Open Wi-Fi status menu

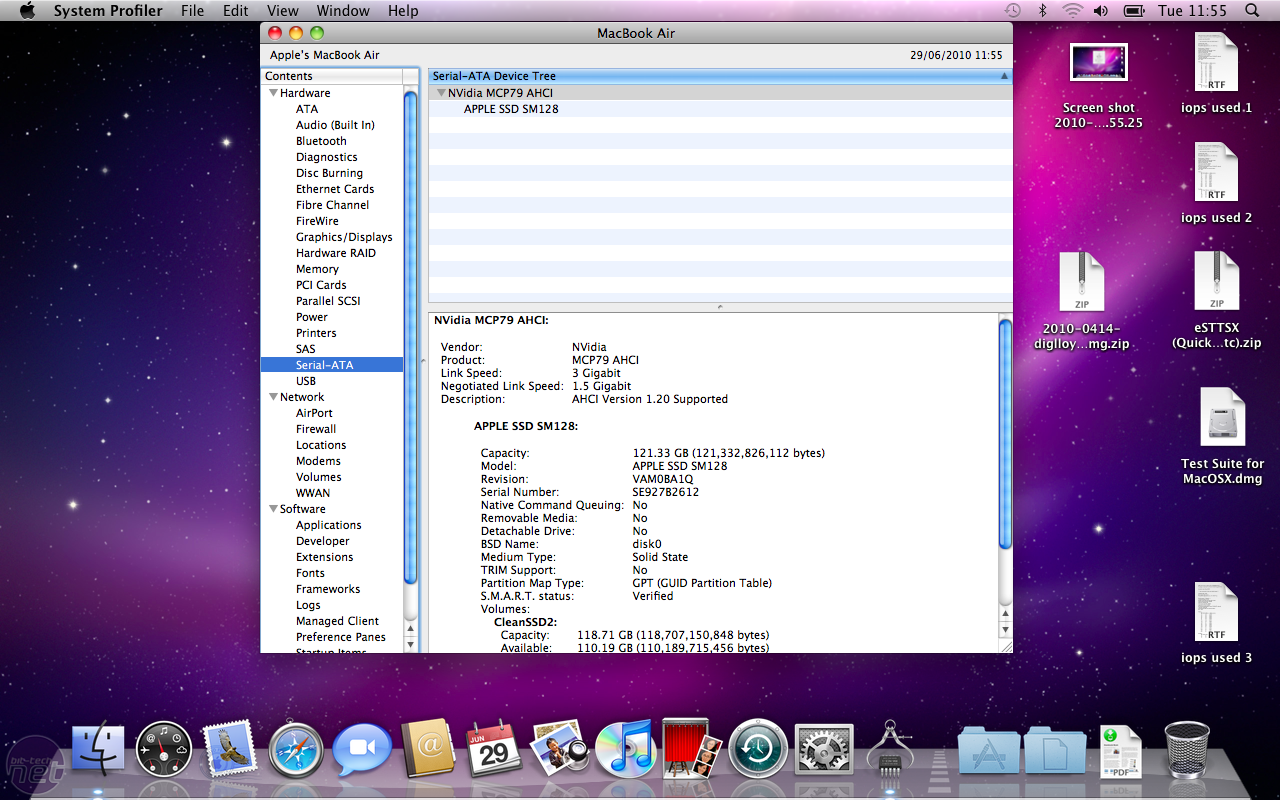coord(1072,11)
